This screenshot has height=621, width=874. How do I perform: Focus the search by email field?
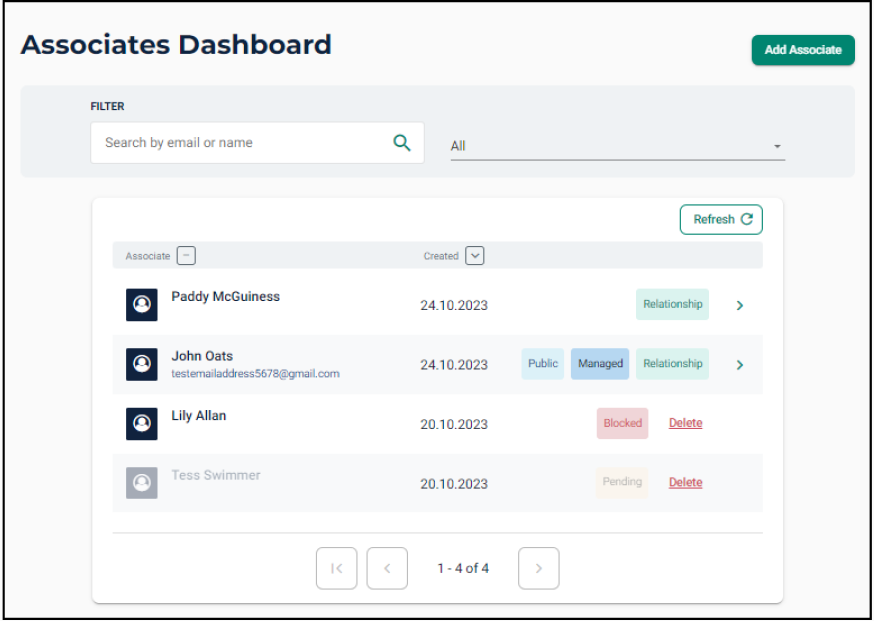240,143
